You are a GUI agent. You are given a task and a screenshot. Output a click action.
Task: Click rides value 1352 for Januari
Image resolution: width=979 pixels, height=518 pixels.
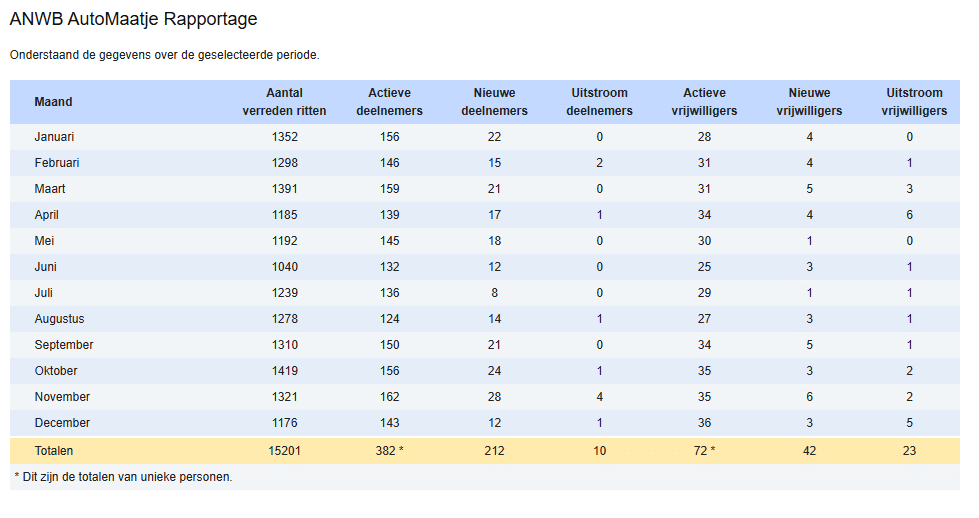(x=285, y=137)
